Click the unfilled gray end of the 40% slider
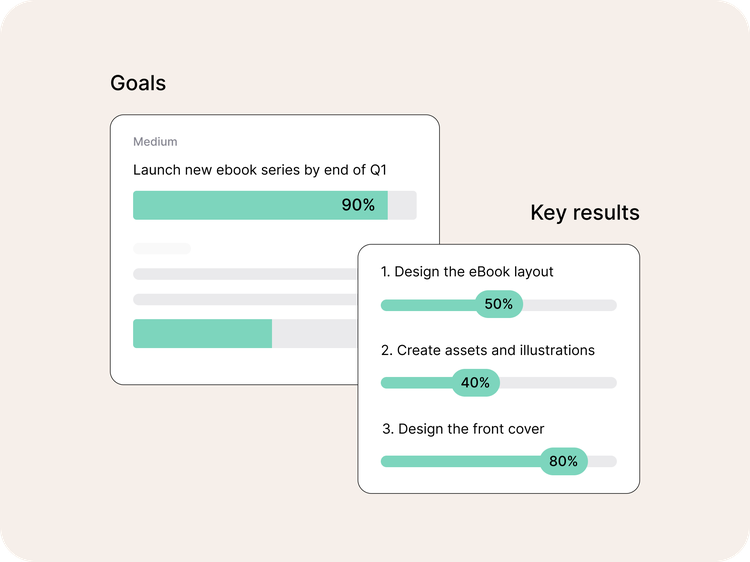750x562 pixels. point(558,383)
